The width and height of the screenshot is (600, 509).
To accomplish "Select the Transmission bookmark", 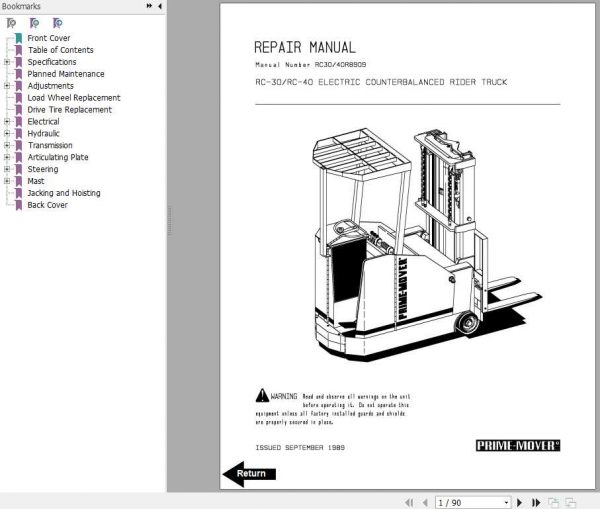I will [50, 145].
